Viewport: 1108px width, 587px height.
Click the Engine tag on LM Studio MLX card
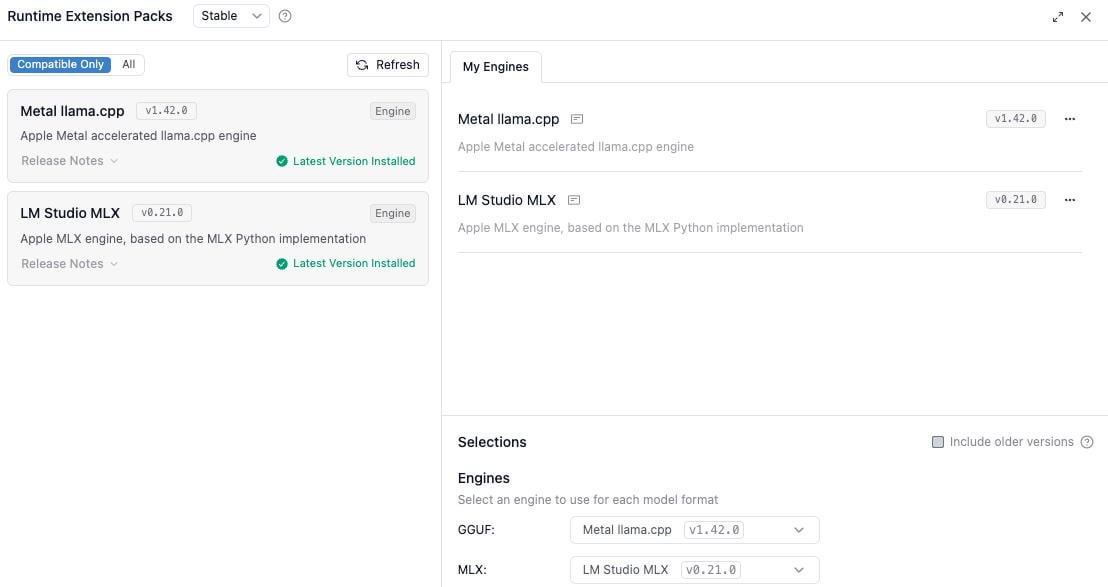(393, 213)
